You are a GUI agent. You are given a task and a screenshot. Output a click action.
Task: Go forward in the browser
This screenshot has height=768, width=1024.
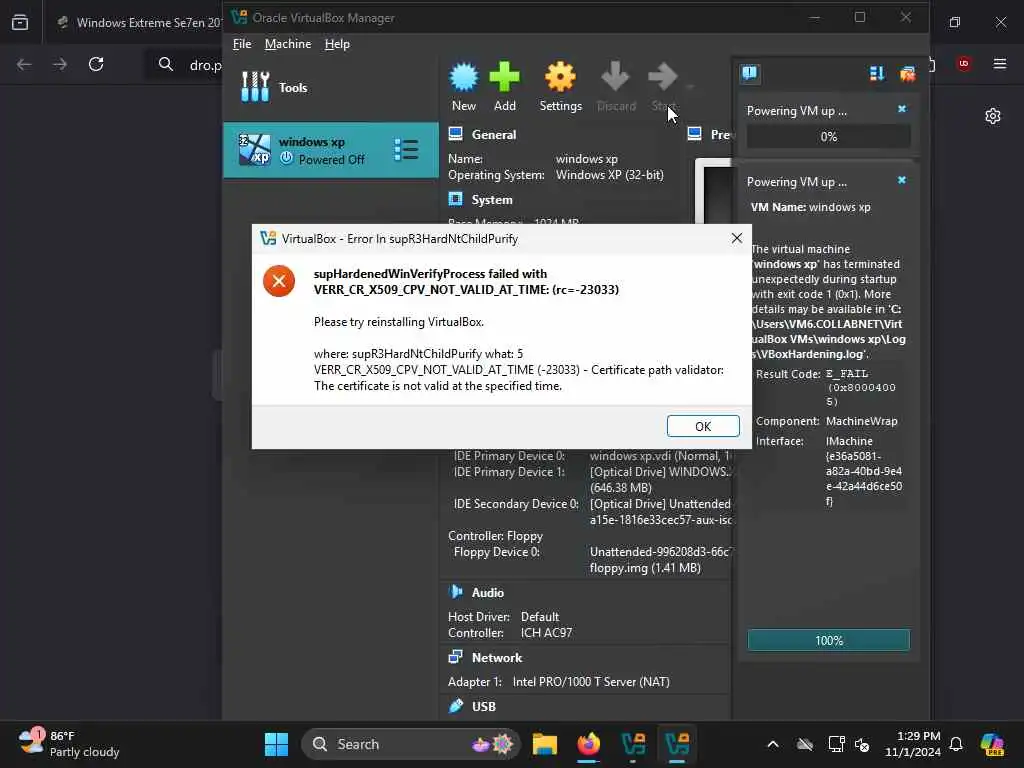click(60, 64)
